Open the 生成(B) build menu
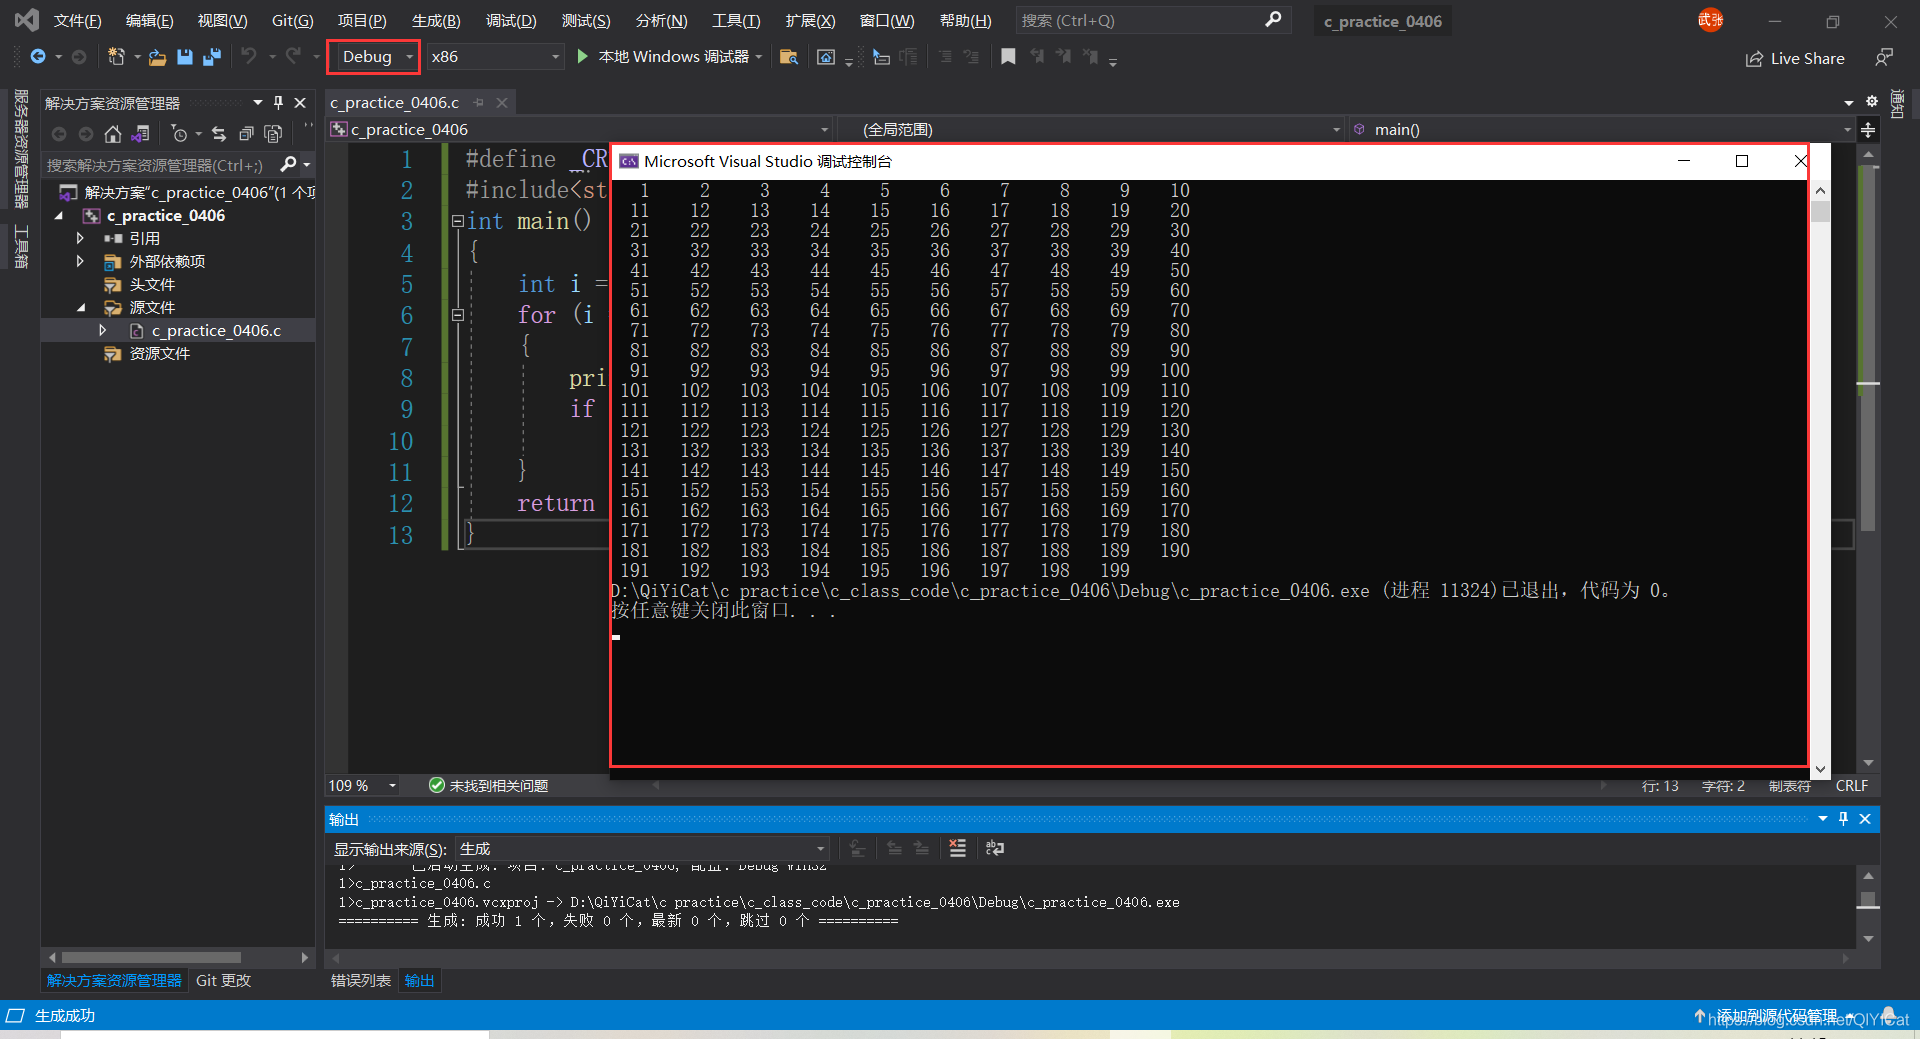This screenshot has height=1039, width=1920. pos(436,21)
